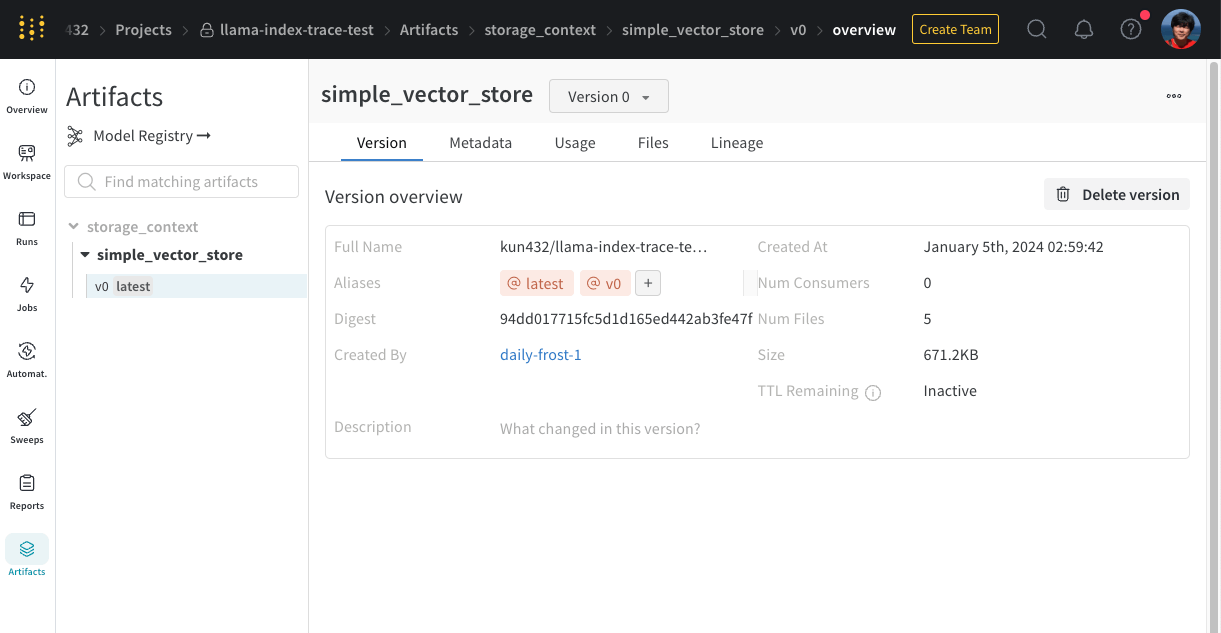The width and height of the screenshot is (1221, 633).
Task: Click the simple_vector_store breadcrumb
Action: coord(693,30)
